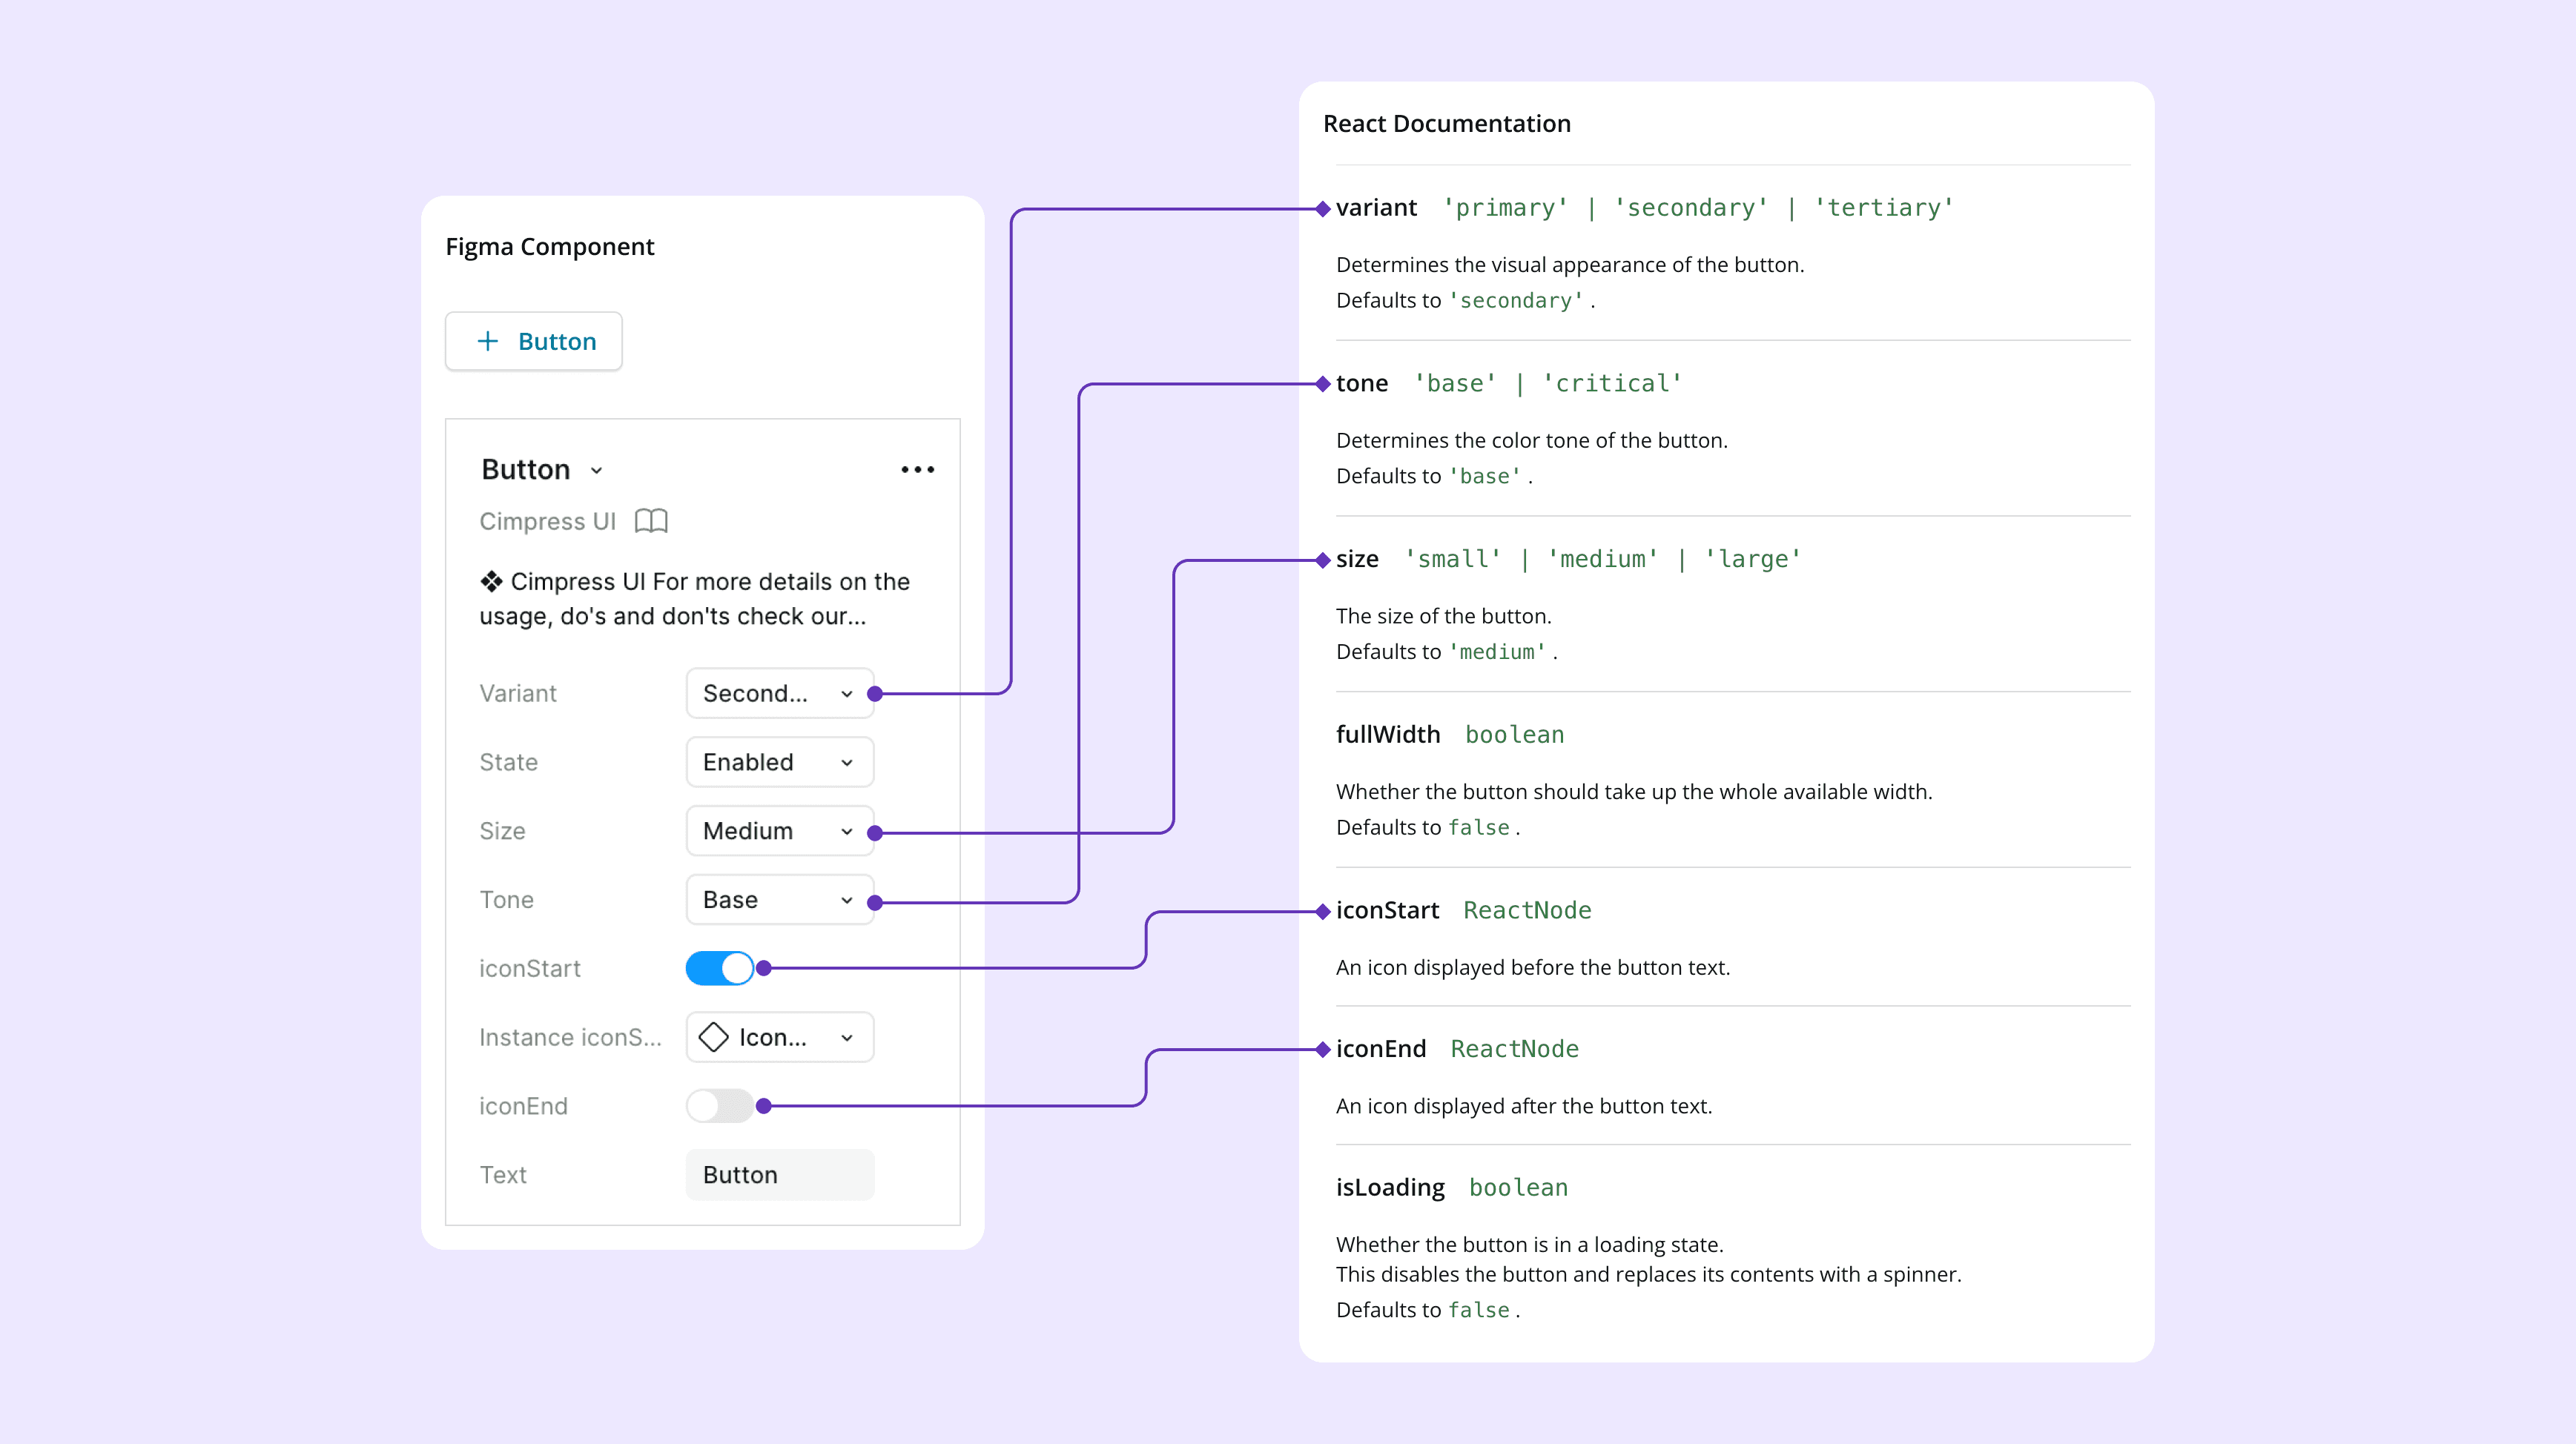Click the three-dot more options icon
This screenshot has width=2576, height=1444.
(x=917, y=469)
